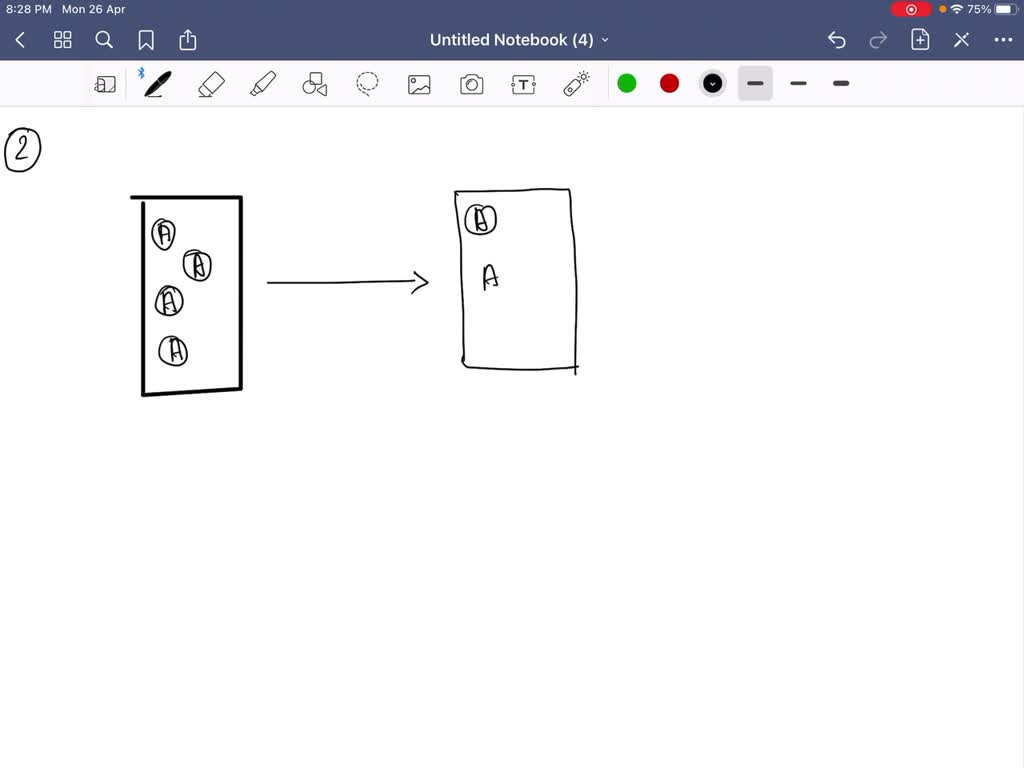1024x768 pixels.
Task: Bookmark the current page
Action: coord(146,40)
